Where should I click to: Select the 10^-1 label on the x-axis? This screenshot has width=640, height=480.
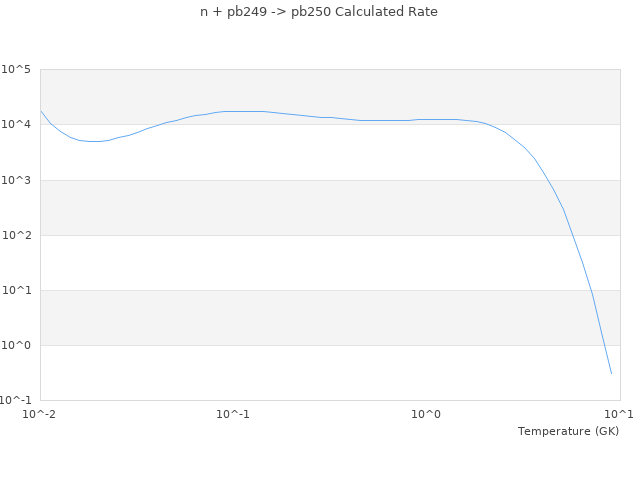click(x=233, y=414)
